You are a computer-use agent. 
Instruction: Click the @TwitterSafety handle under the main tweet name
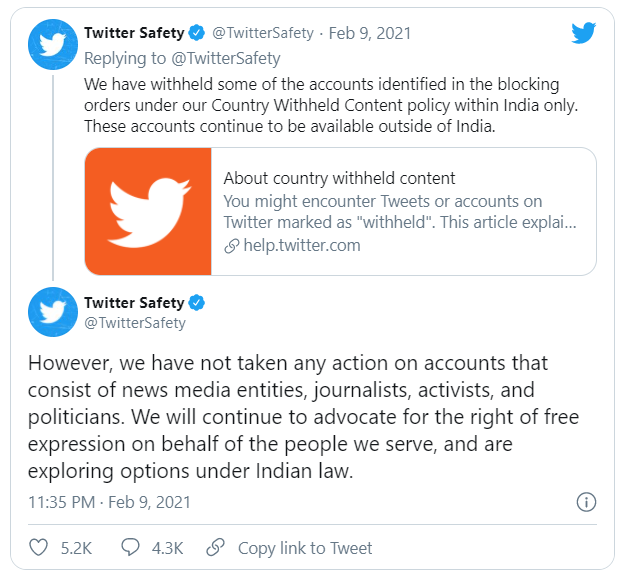(135, 323)
